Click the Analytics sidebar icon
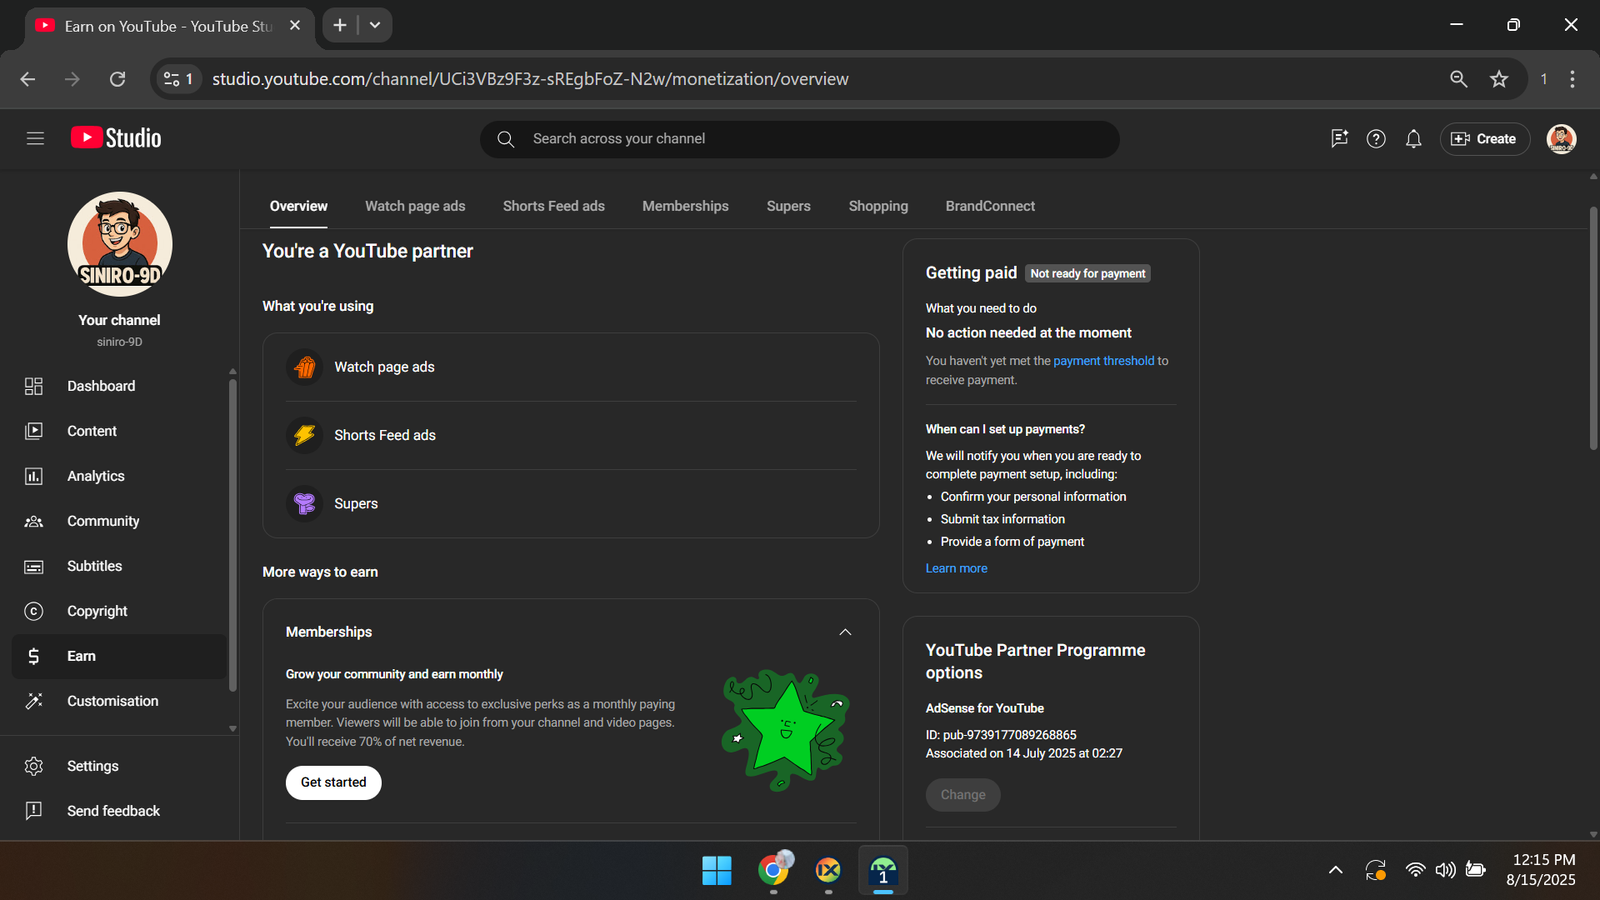Viewport: 1600px width, 900px height. 34,476
